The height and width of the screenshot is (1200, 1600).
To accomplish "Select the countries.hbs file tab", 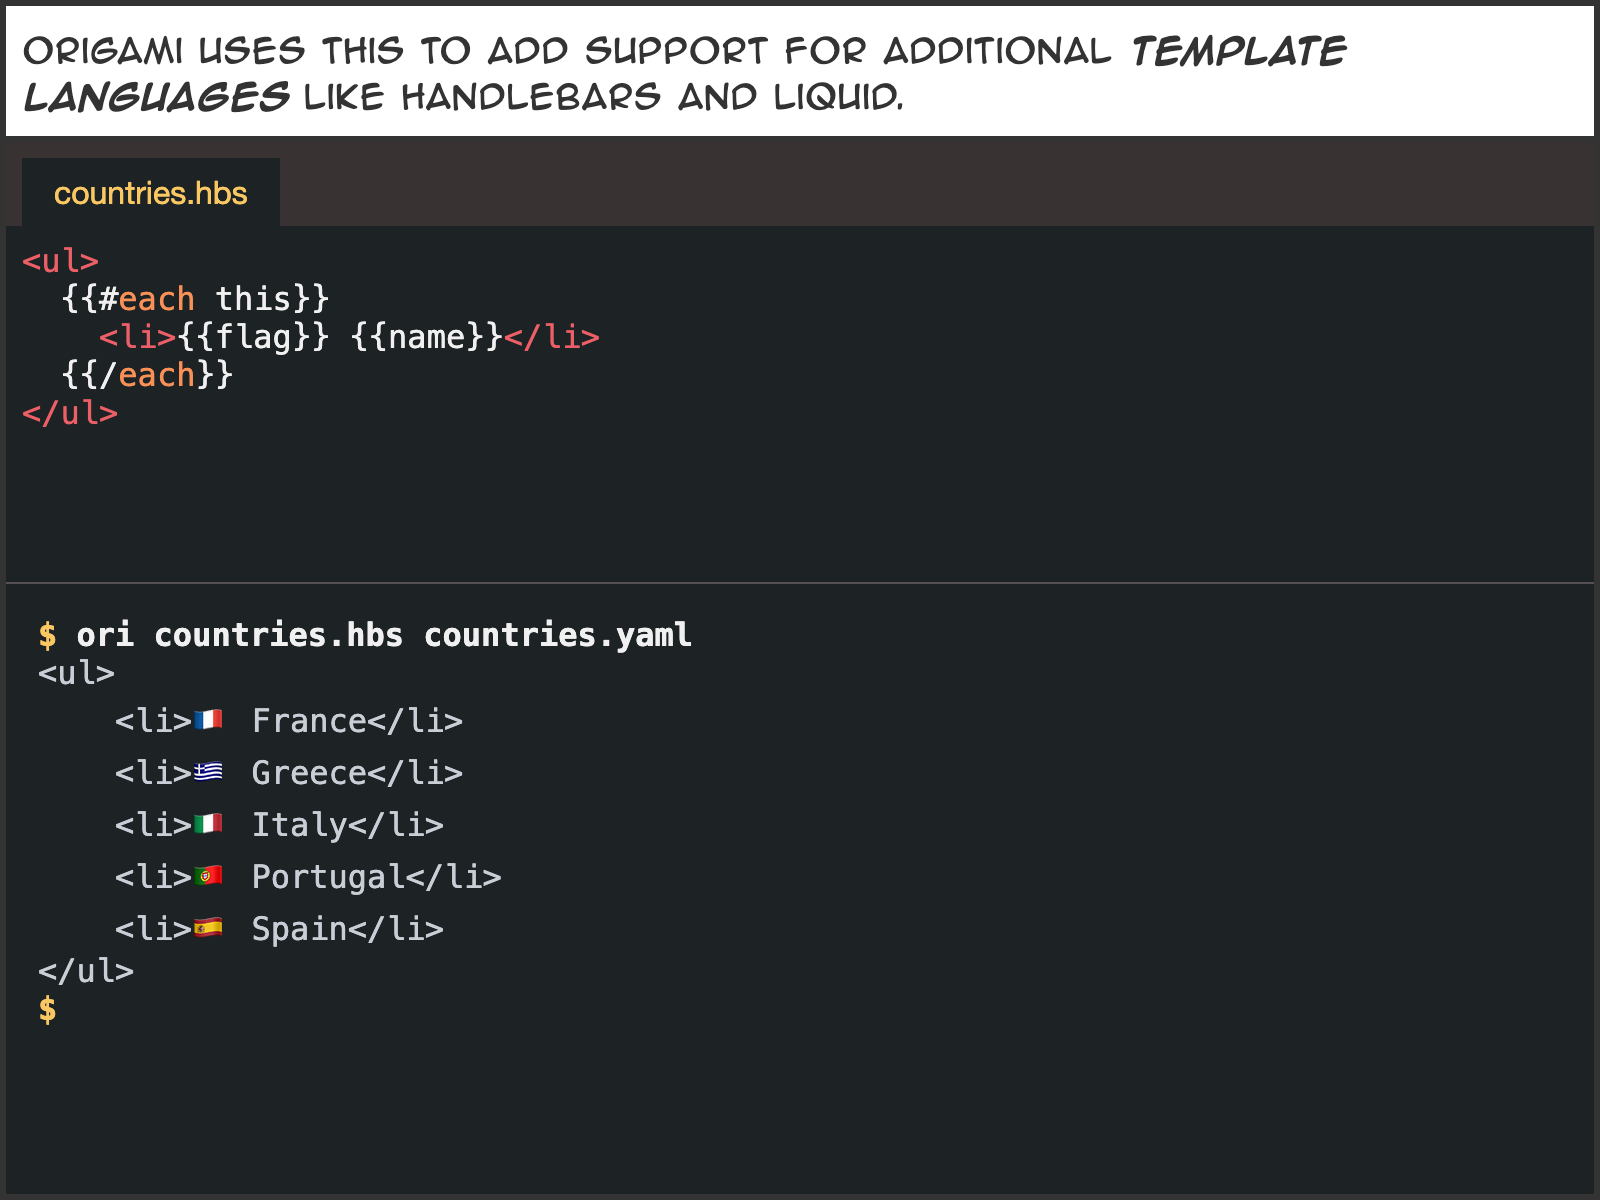I will tap(151, 193).
